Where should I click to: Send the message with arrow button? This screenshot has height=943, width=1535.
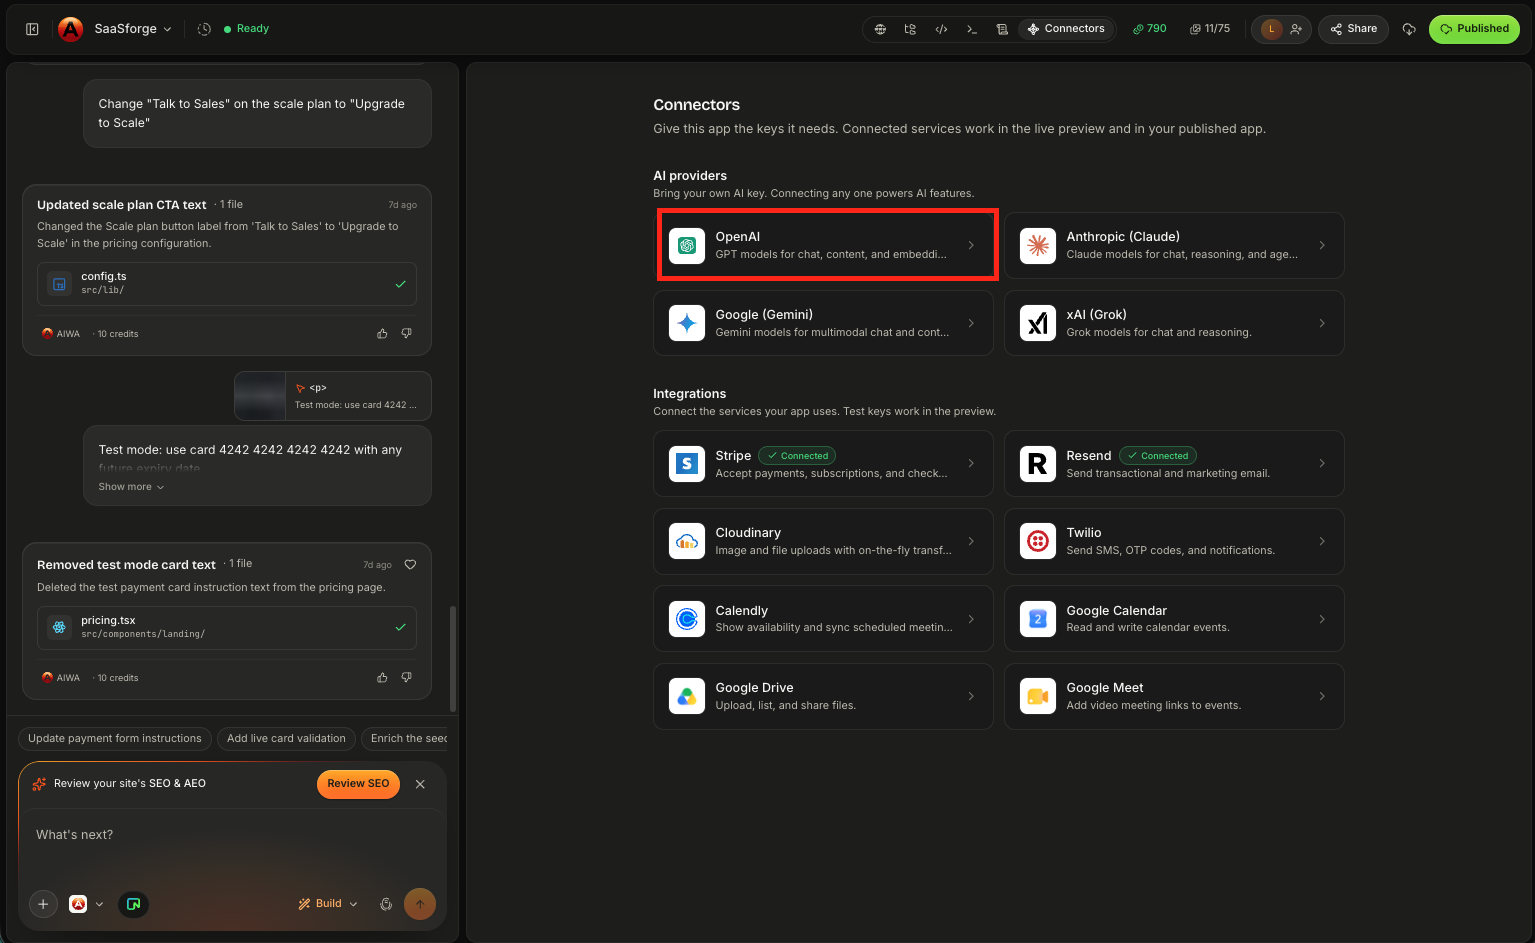(x=420, y=904)
